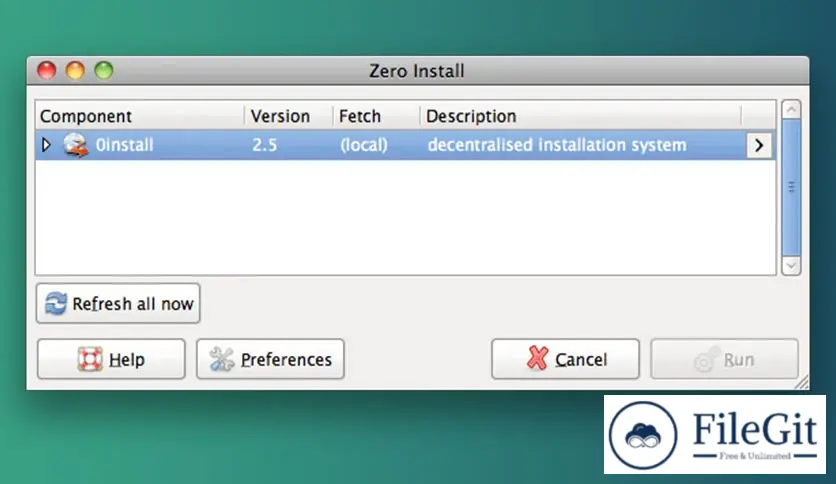This screenshot has width=836, height=484.
Task: Click the greyed-out Run button
Action: click(724, 359)
